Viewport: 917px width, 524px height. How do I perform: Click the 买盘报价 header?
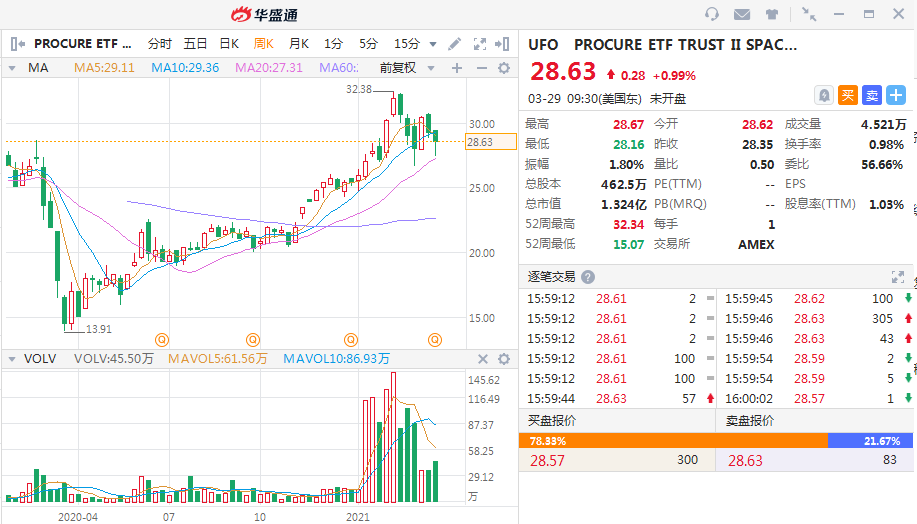coord(552,420)
